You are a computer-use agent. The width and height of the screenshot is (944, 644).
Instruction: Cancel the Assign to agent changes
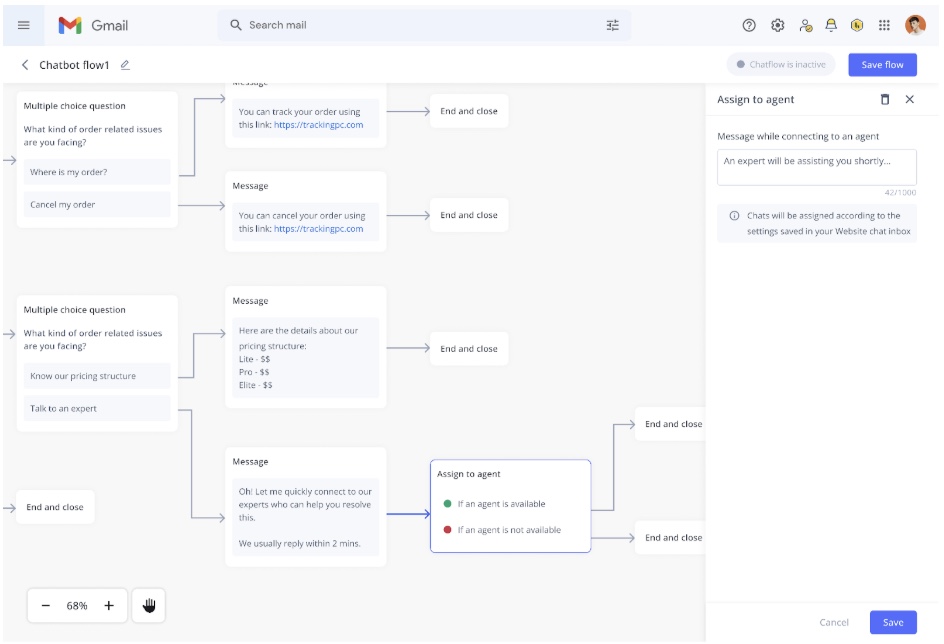tap(833, 622)
